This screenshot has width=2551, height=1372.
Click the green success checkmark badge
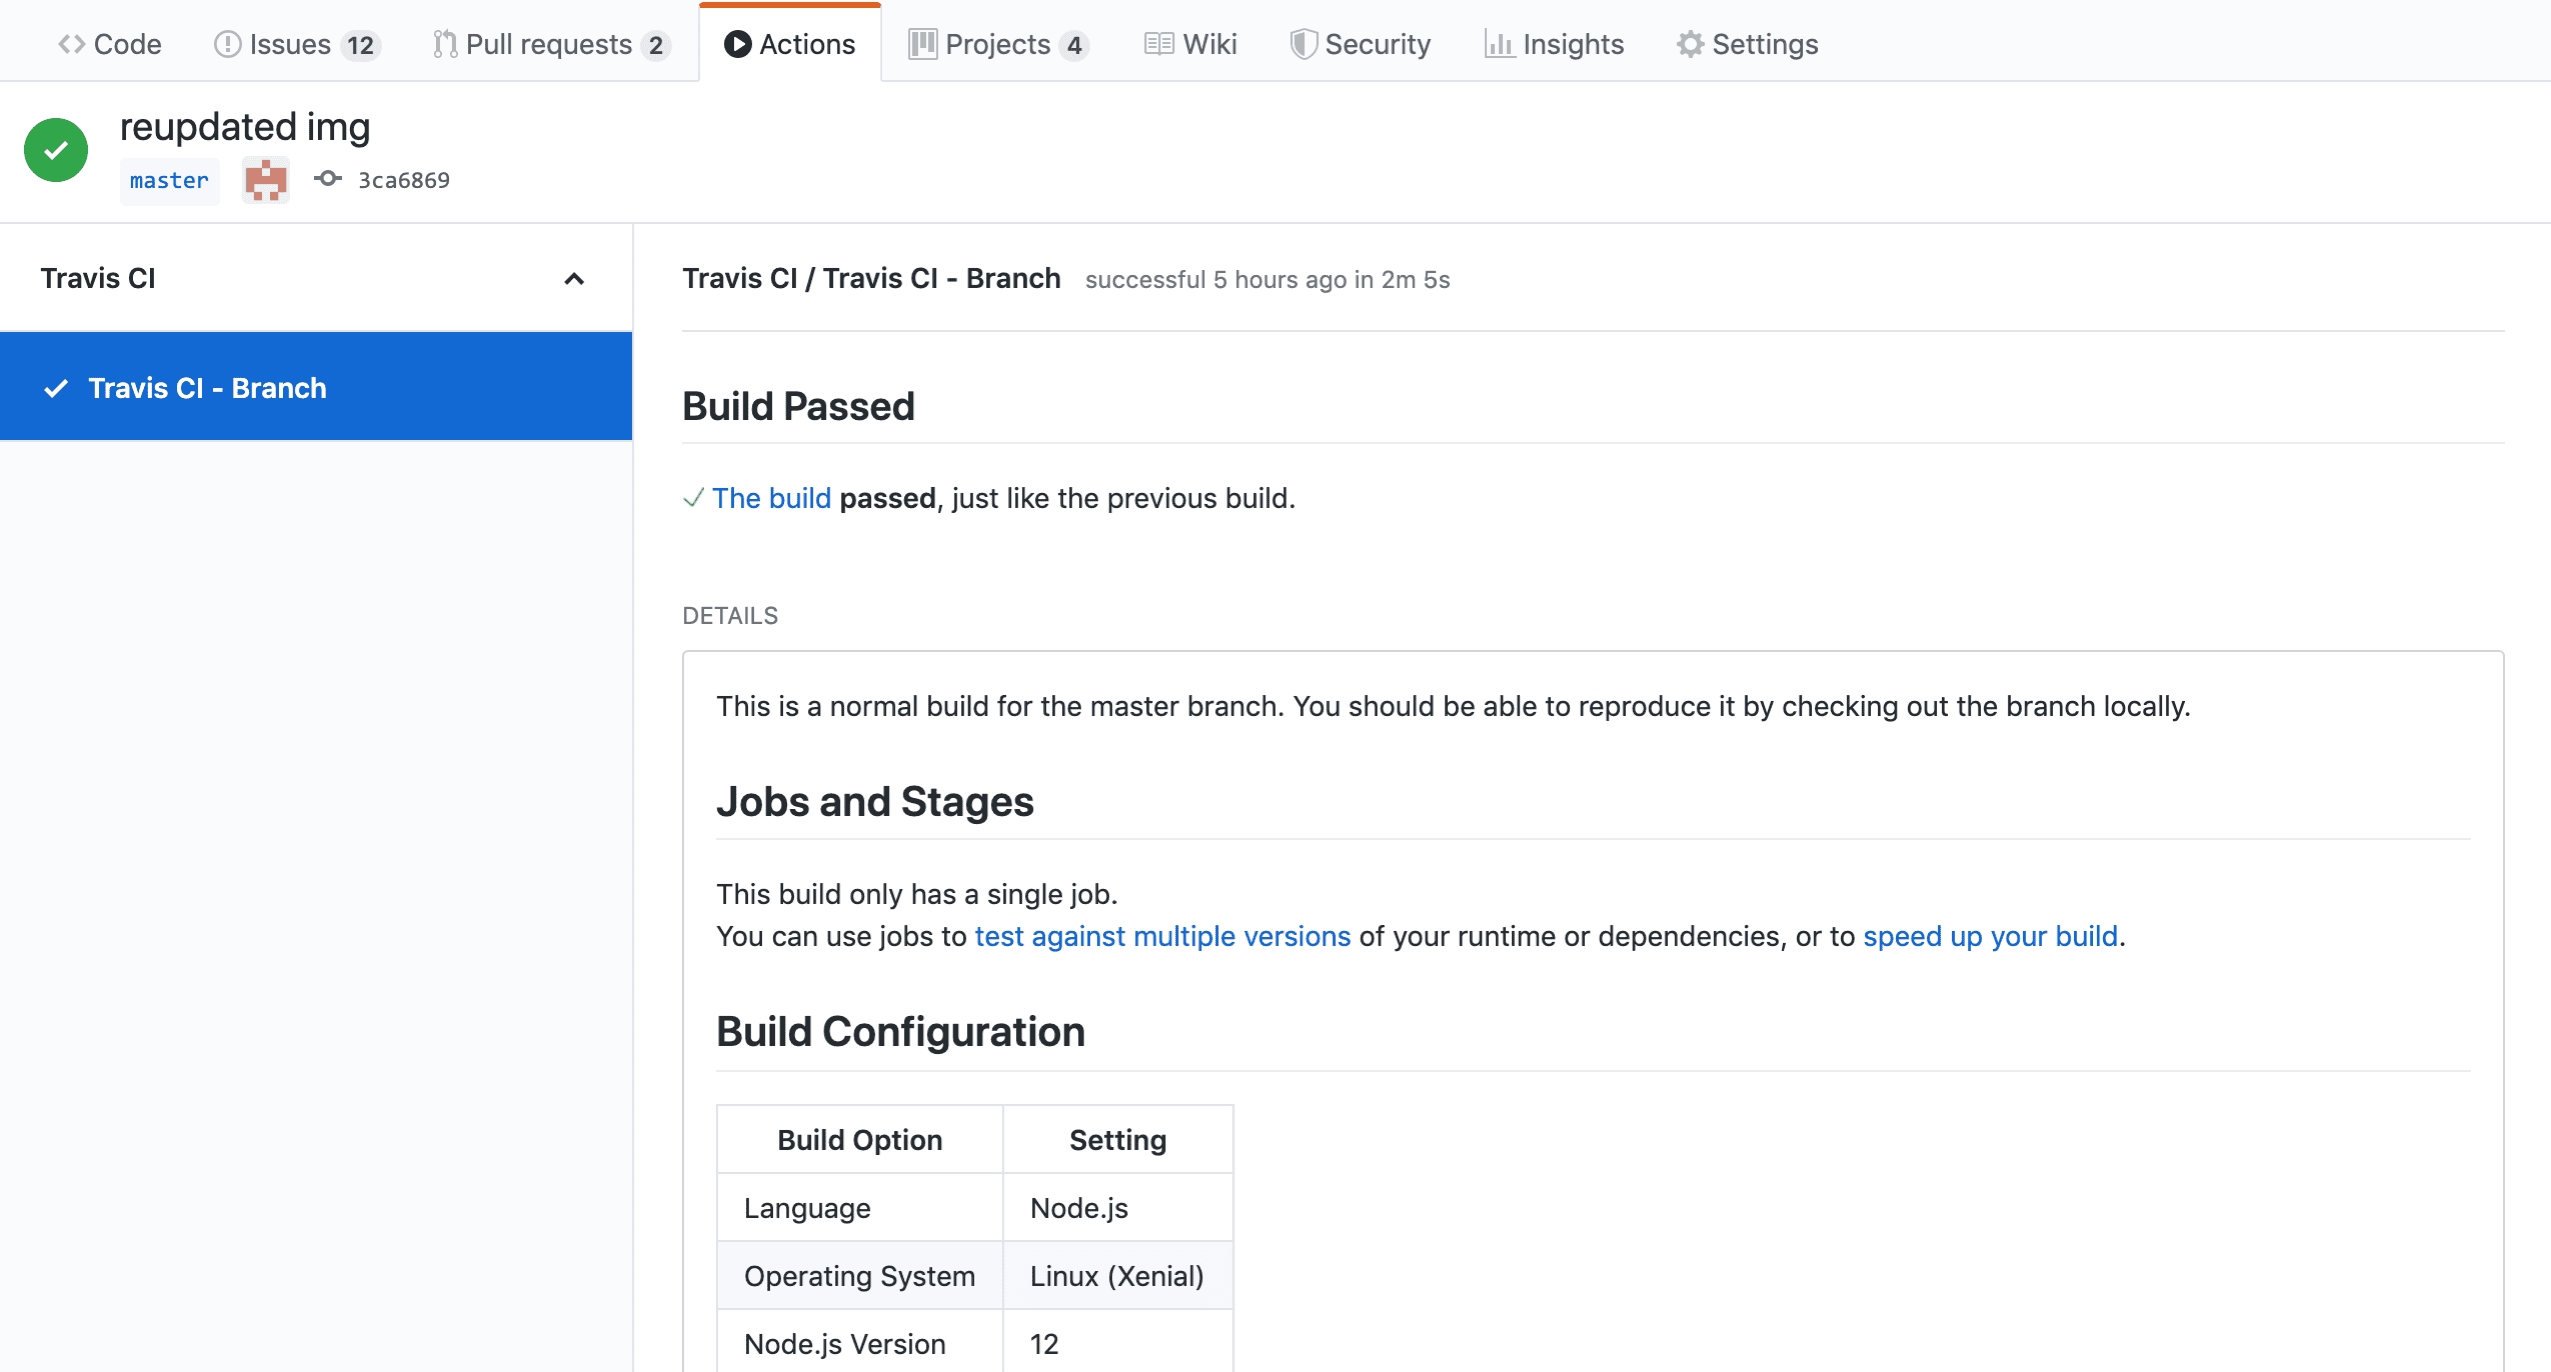click(56, 150)
